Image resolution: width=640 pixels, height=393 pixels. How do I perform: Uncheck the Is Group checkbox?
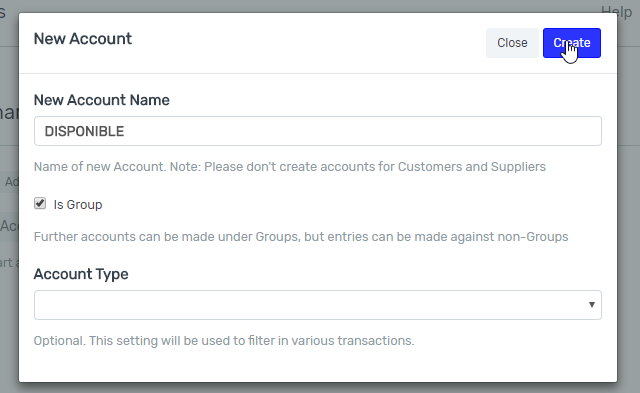tap(40, 203)
